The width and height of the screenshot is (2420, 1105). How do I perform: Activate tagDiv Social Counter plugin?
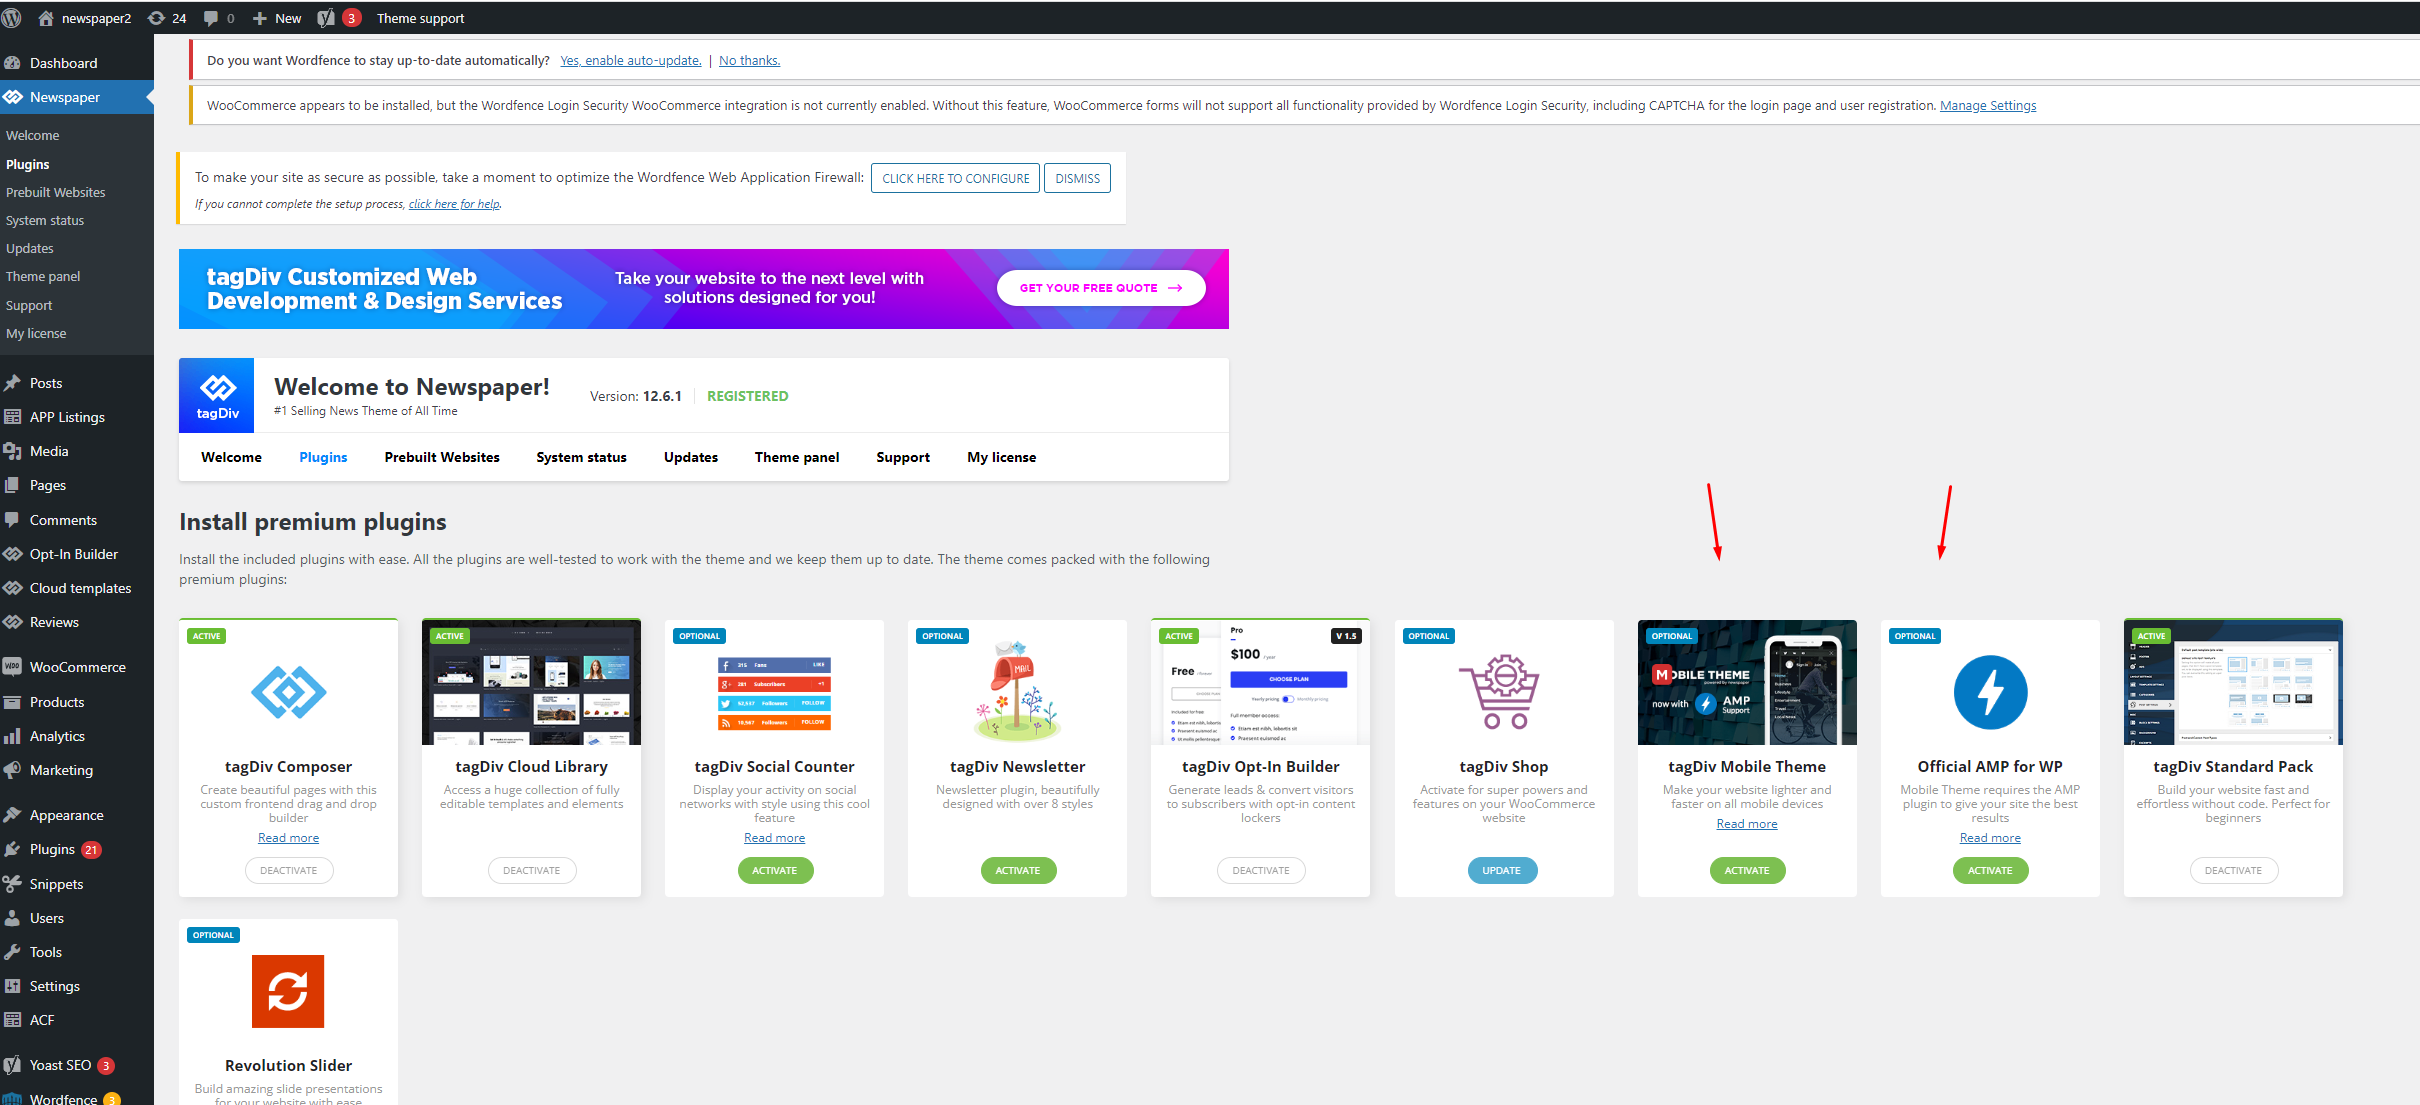[x=775, y=870]
